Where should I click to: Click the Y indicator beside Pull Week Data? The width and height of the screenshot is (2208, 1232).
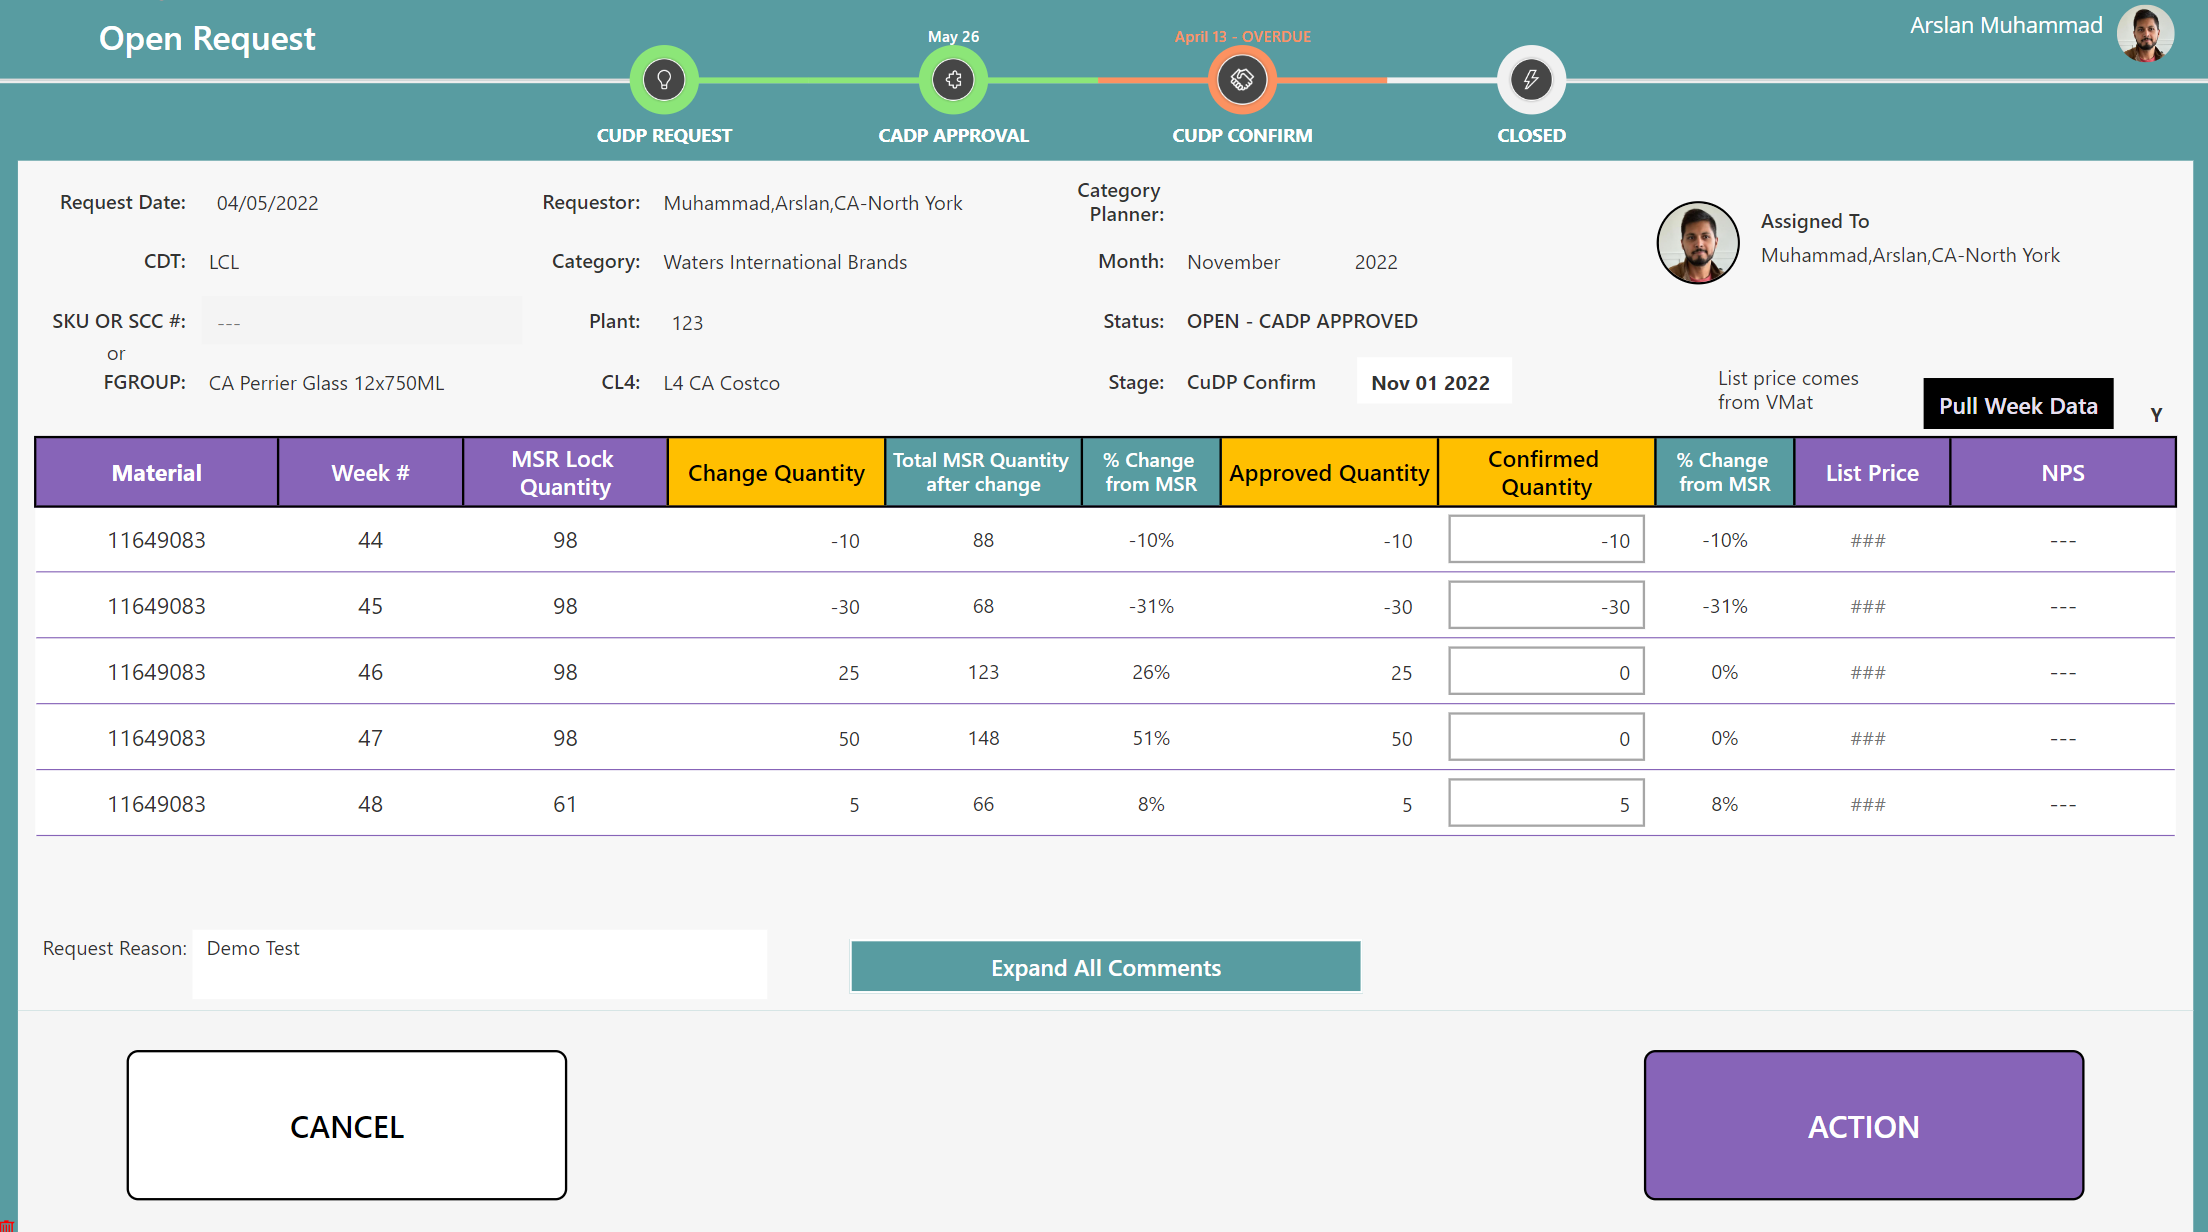point(2156,414)
